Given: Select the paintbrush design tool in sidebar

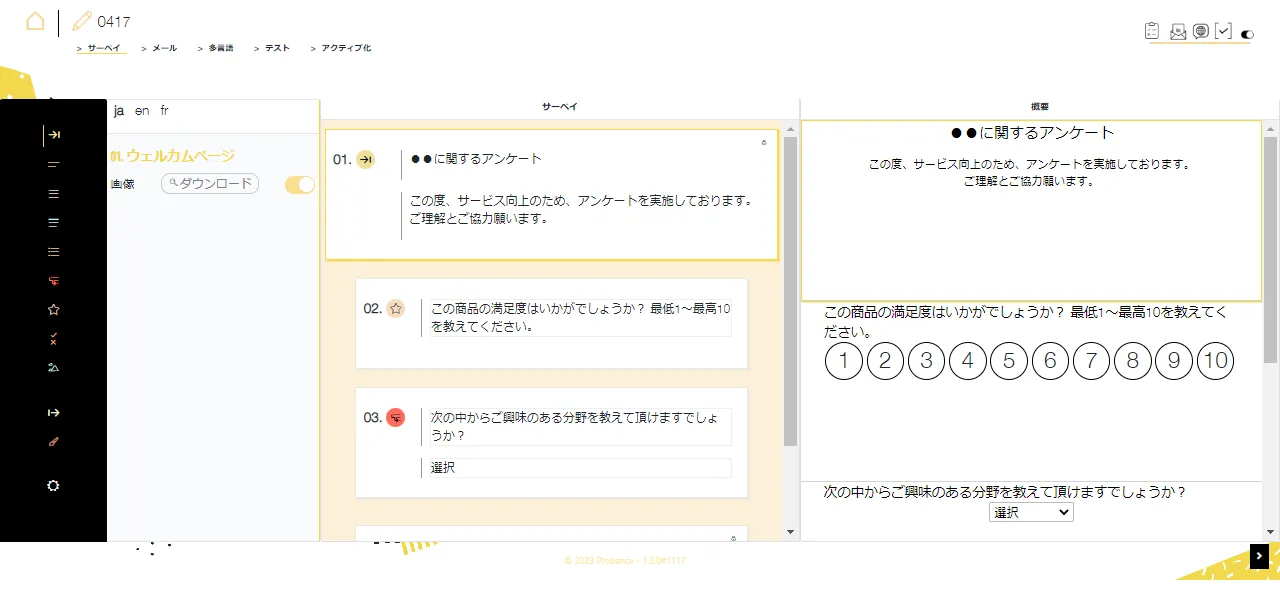Looking at the screenshot, I should click(54, 441).
